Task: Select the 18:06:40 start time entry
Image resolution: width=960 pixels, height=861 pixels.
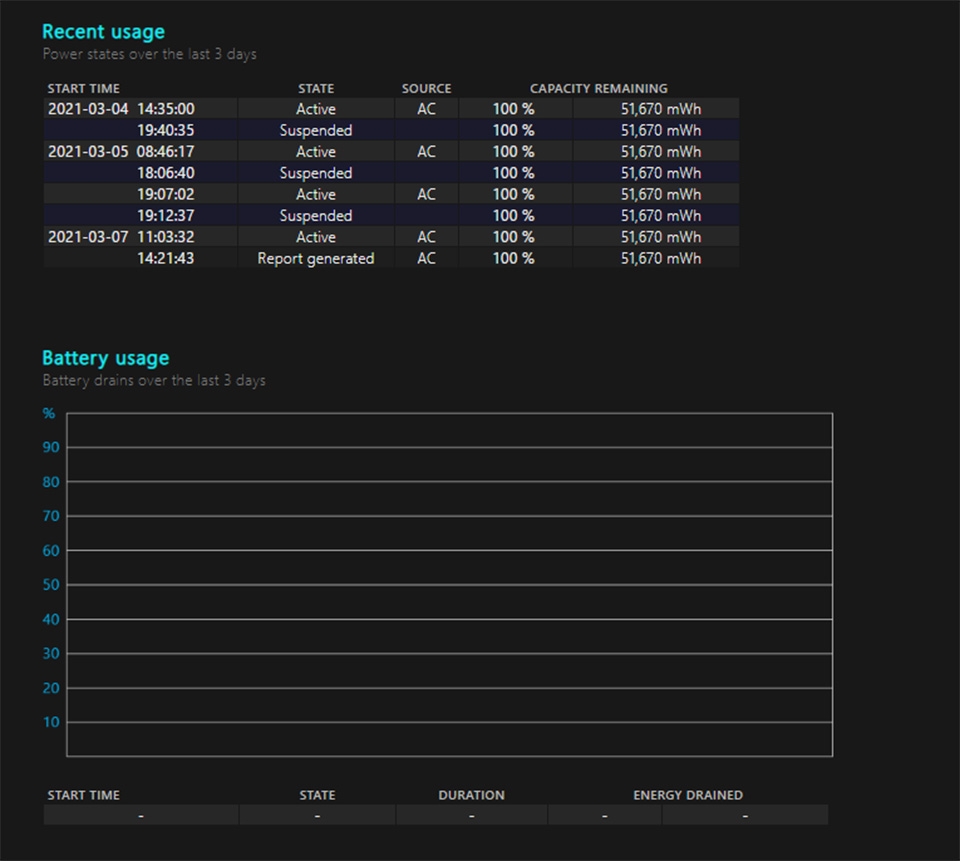Action: point(165,173)
